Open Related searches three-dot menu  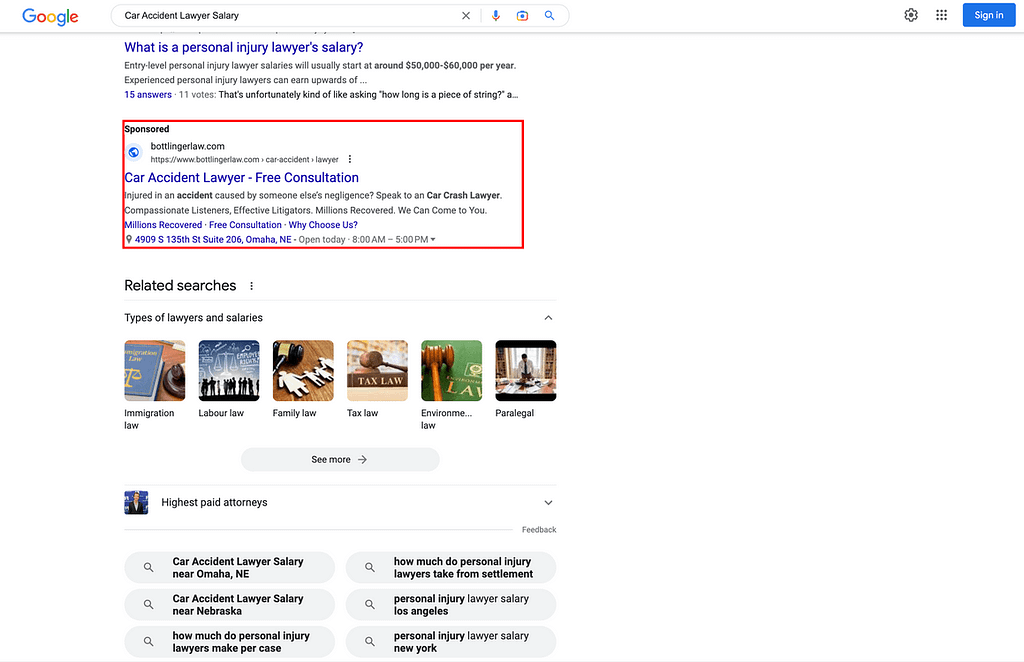click(251, 286)
